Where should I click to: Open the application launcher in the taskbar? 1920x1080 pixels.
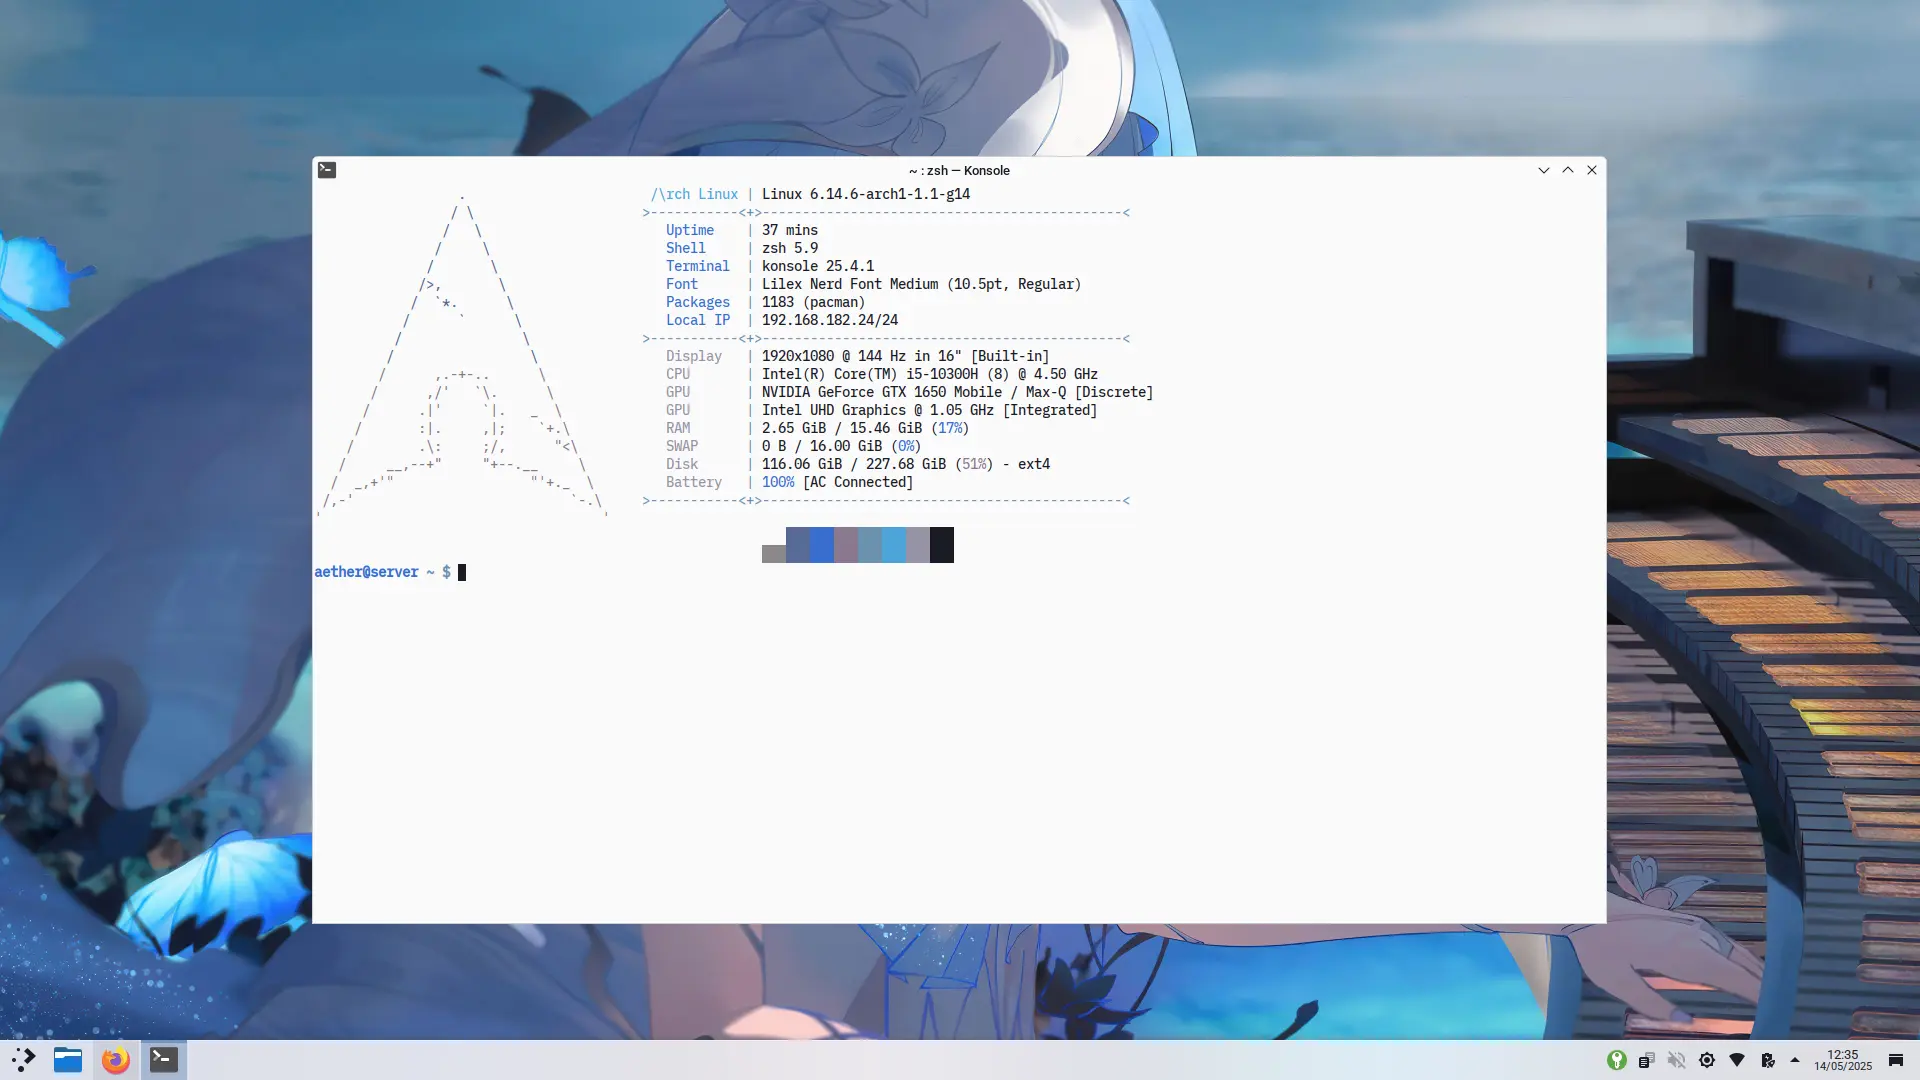(23, 1060)
